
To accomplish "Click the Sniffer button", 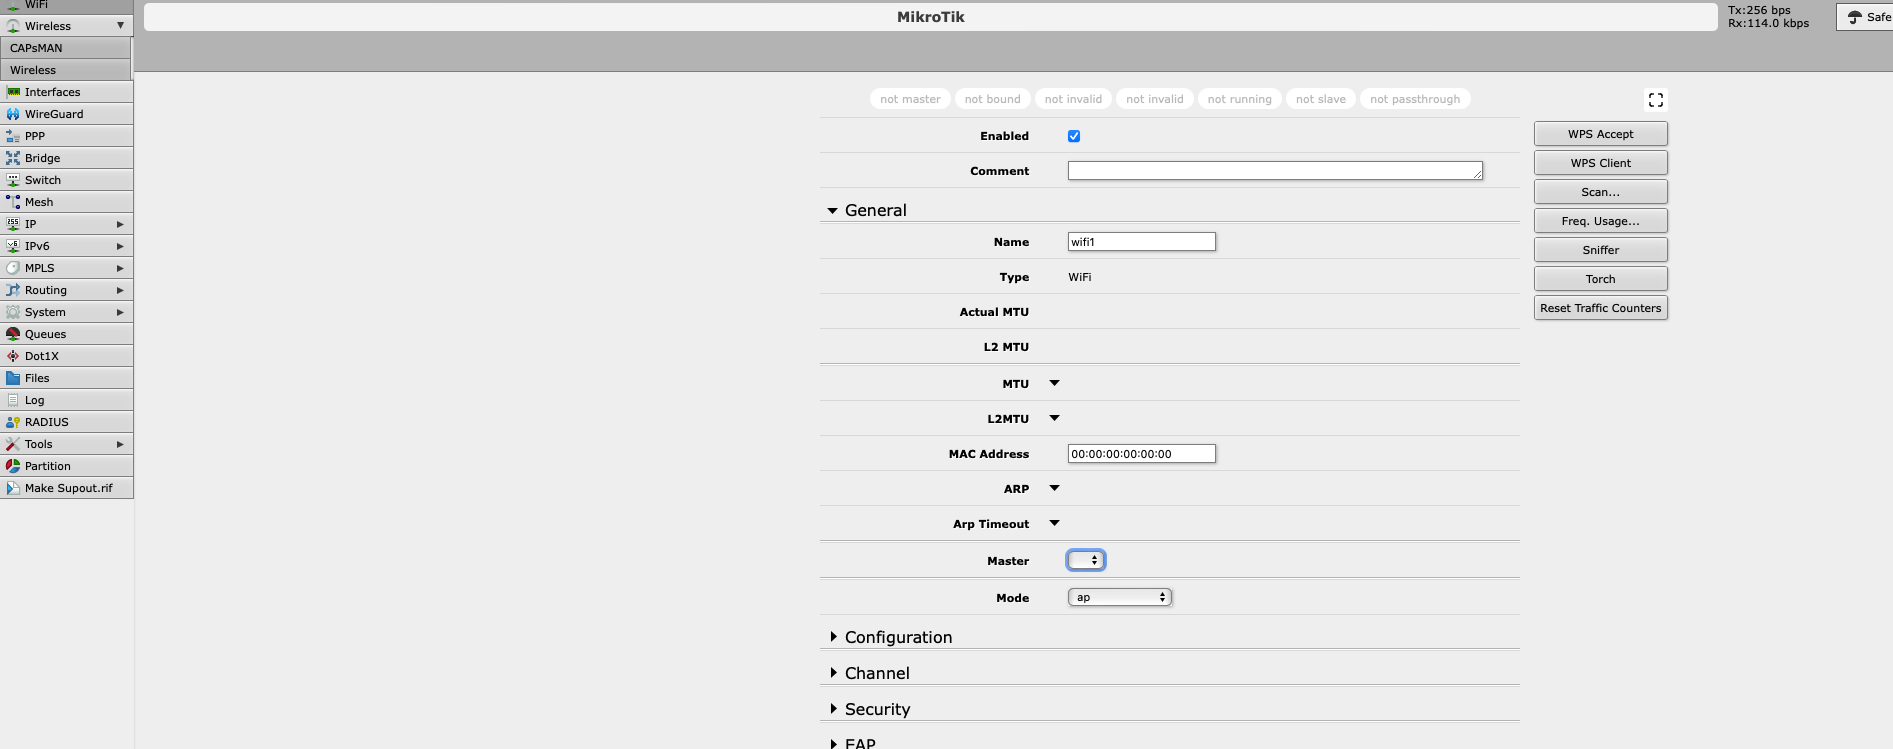I will click(x=1600, y=250).
